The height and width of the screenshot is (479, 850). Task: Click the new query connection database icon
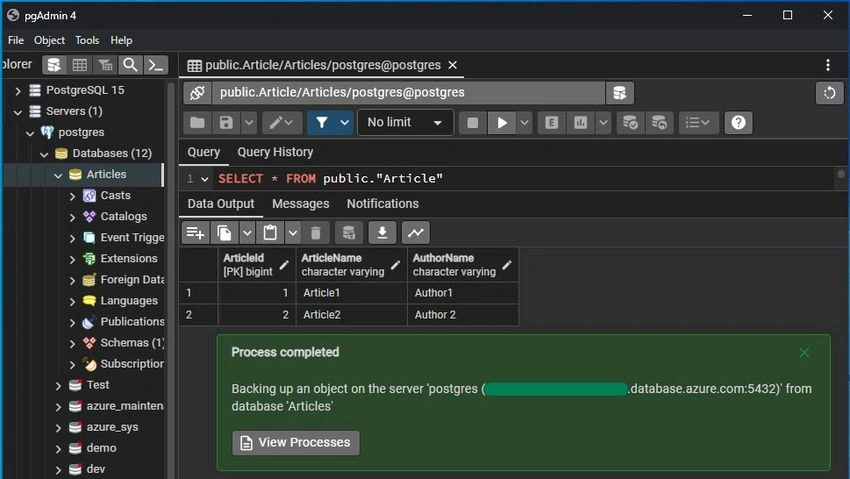coord(620,93)
